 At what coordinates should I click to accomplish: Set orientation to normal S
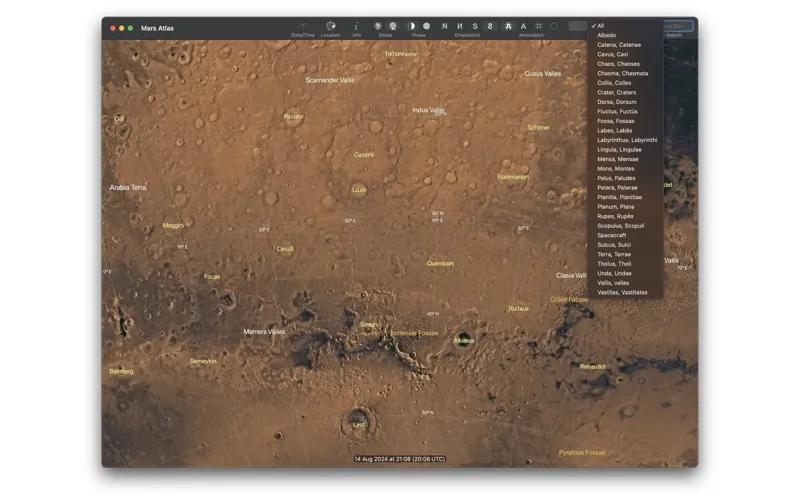pyautogui.click(x=475, y=26)
